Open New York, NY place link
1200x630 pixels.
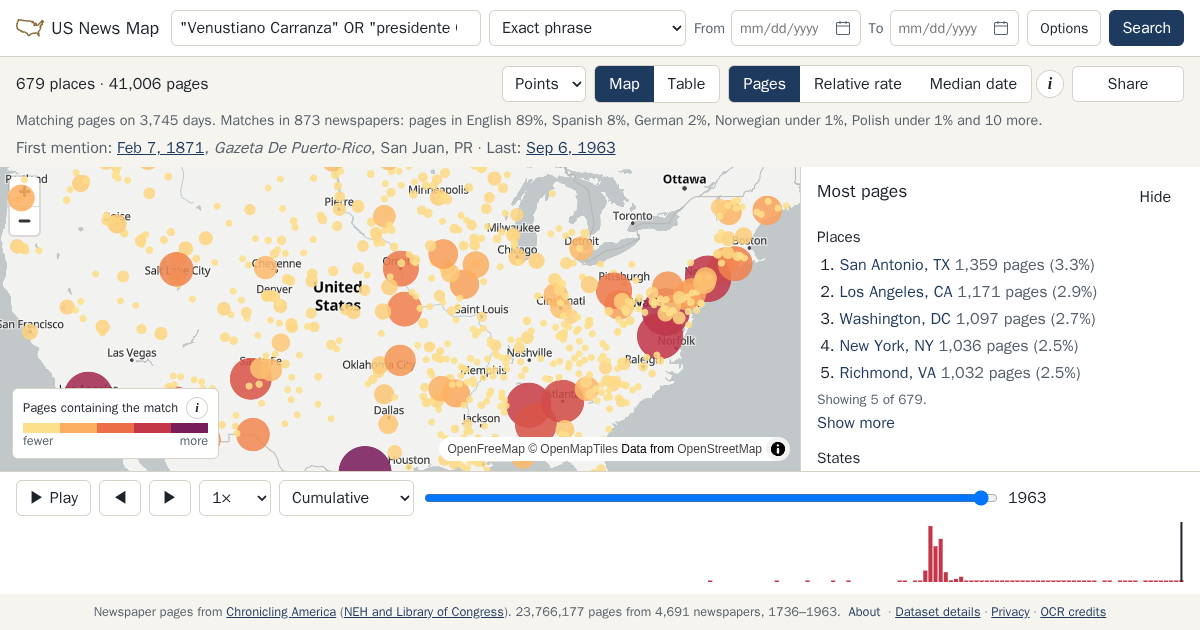coord(886,346)
